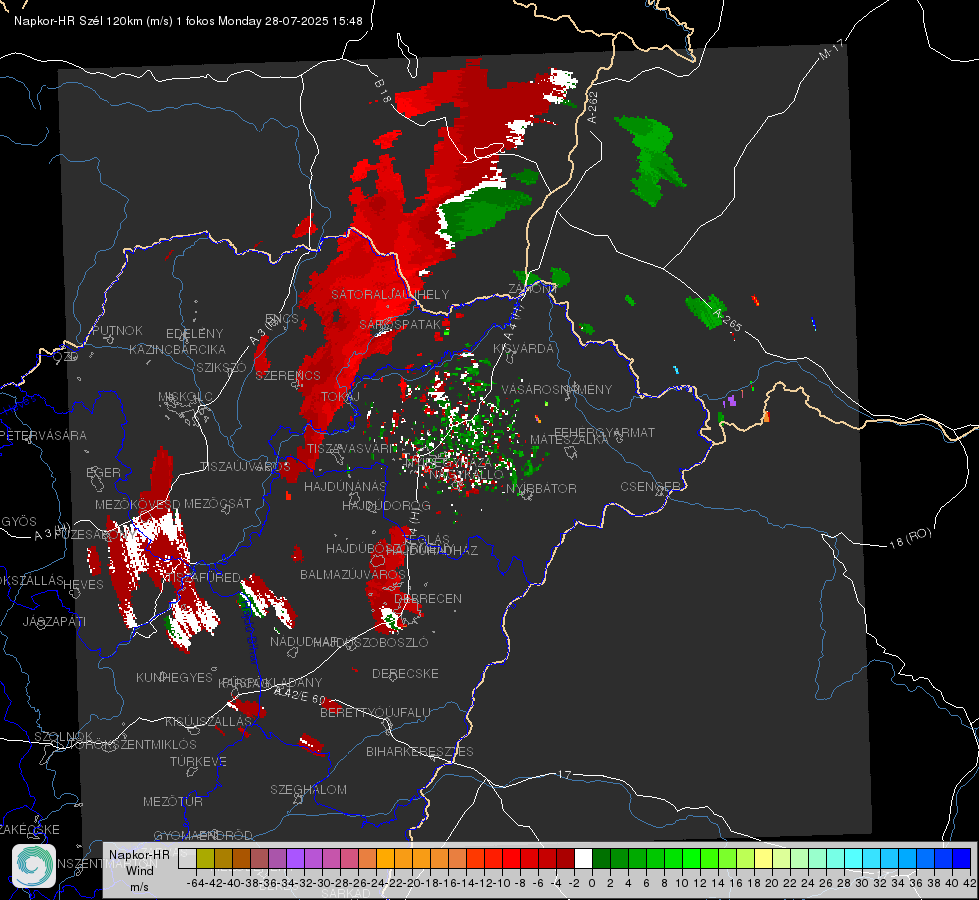Click the SZIKSZO city label

coord(221,367)
